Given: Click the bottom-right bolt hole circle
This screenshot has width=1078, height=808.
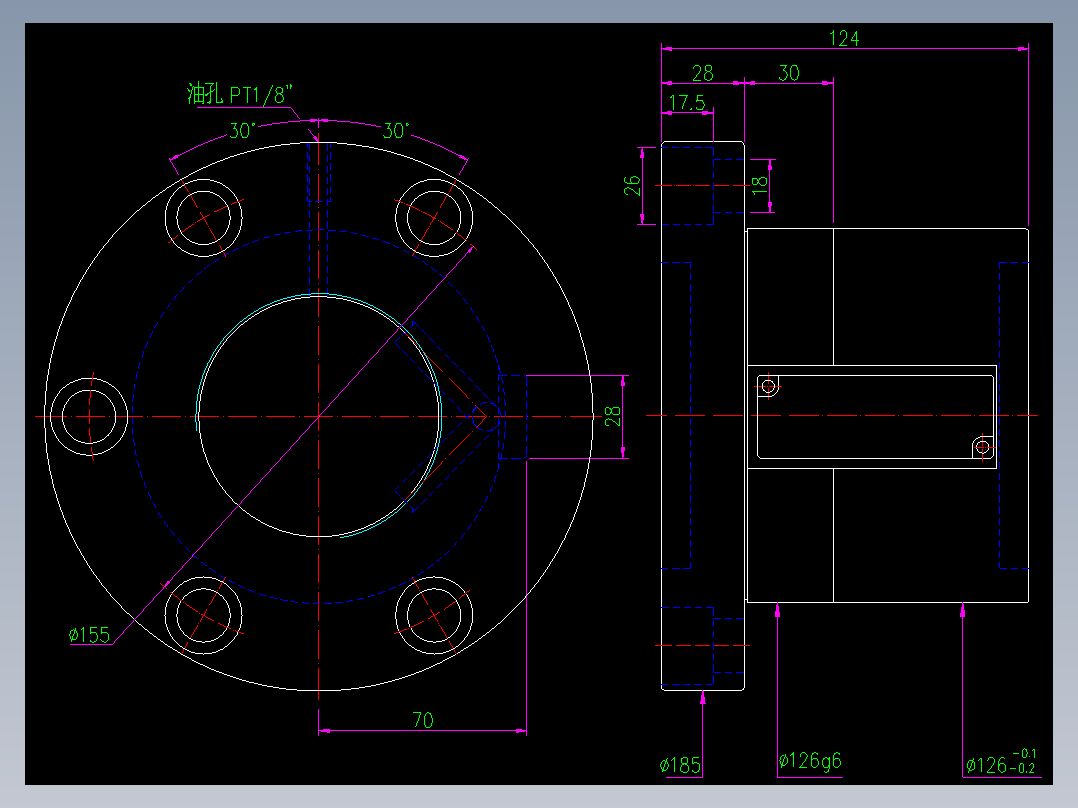Looking at the screenshot, I should click(x=434, y=615).
